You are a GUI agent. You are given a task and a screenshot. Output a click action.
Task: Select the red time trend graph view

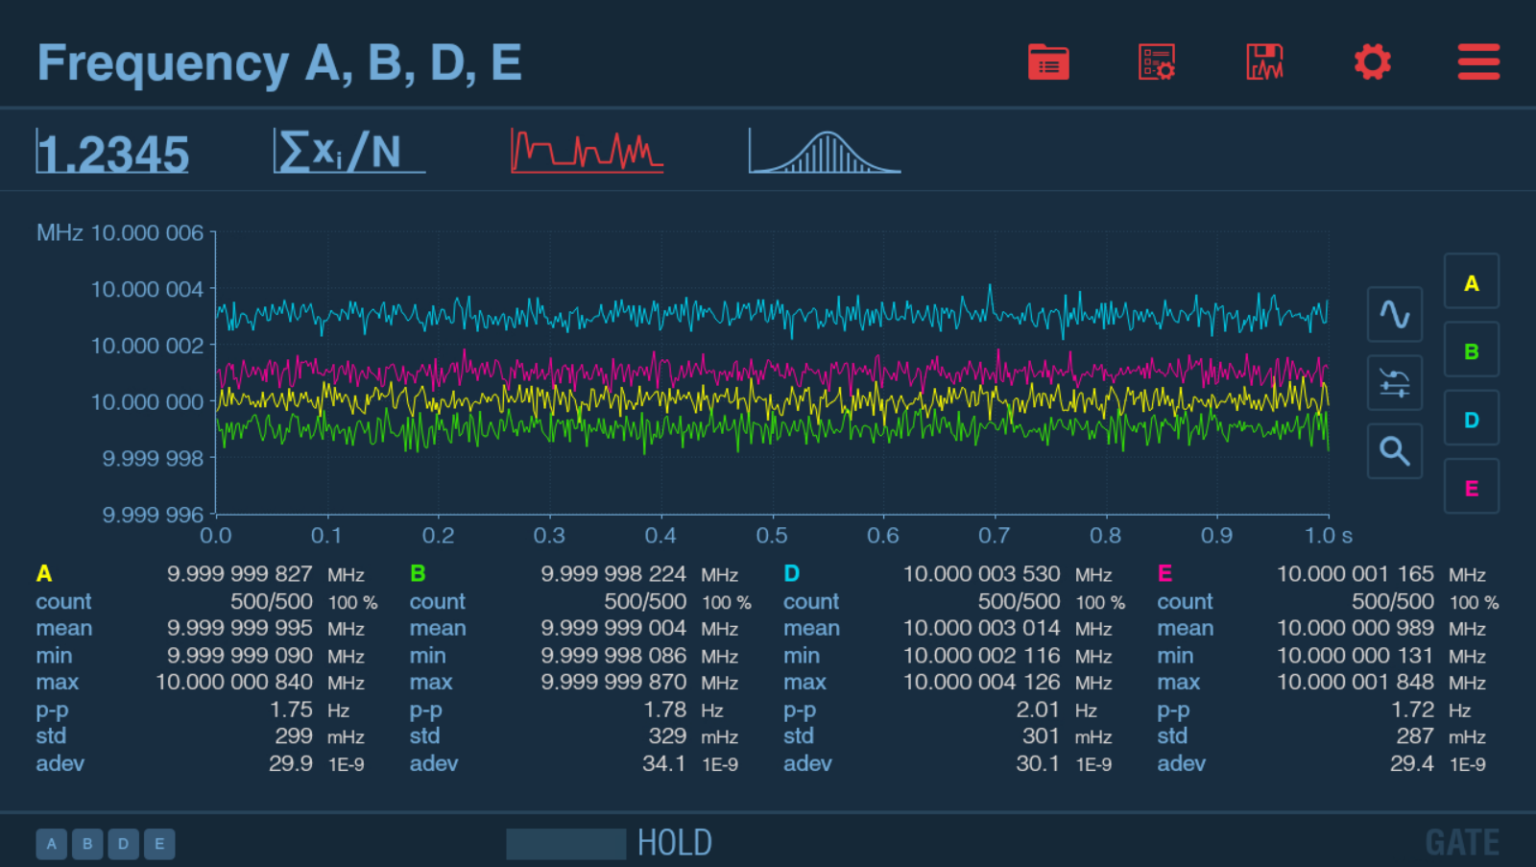[586, 152]
